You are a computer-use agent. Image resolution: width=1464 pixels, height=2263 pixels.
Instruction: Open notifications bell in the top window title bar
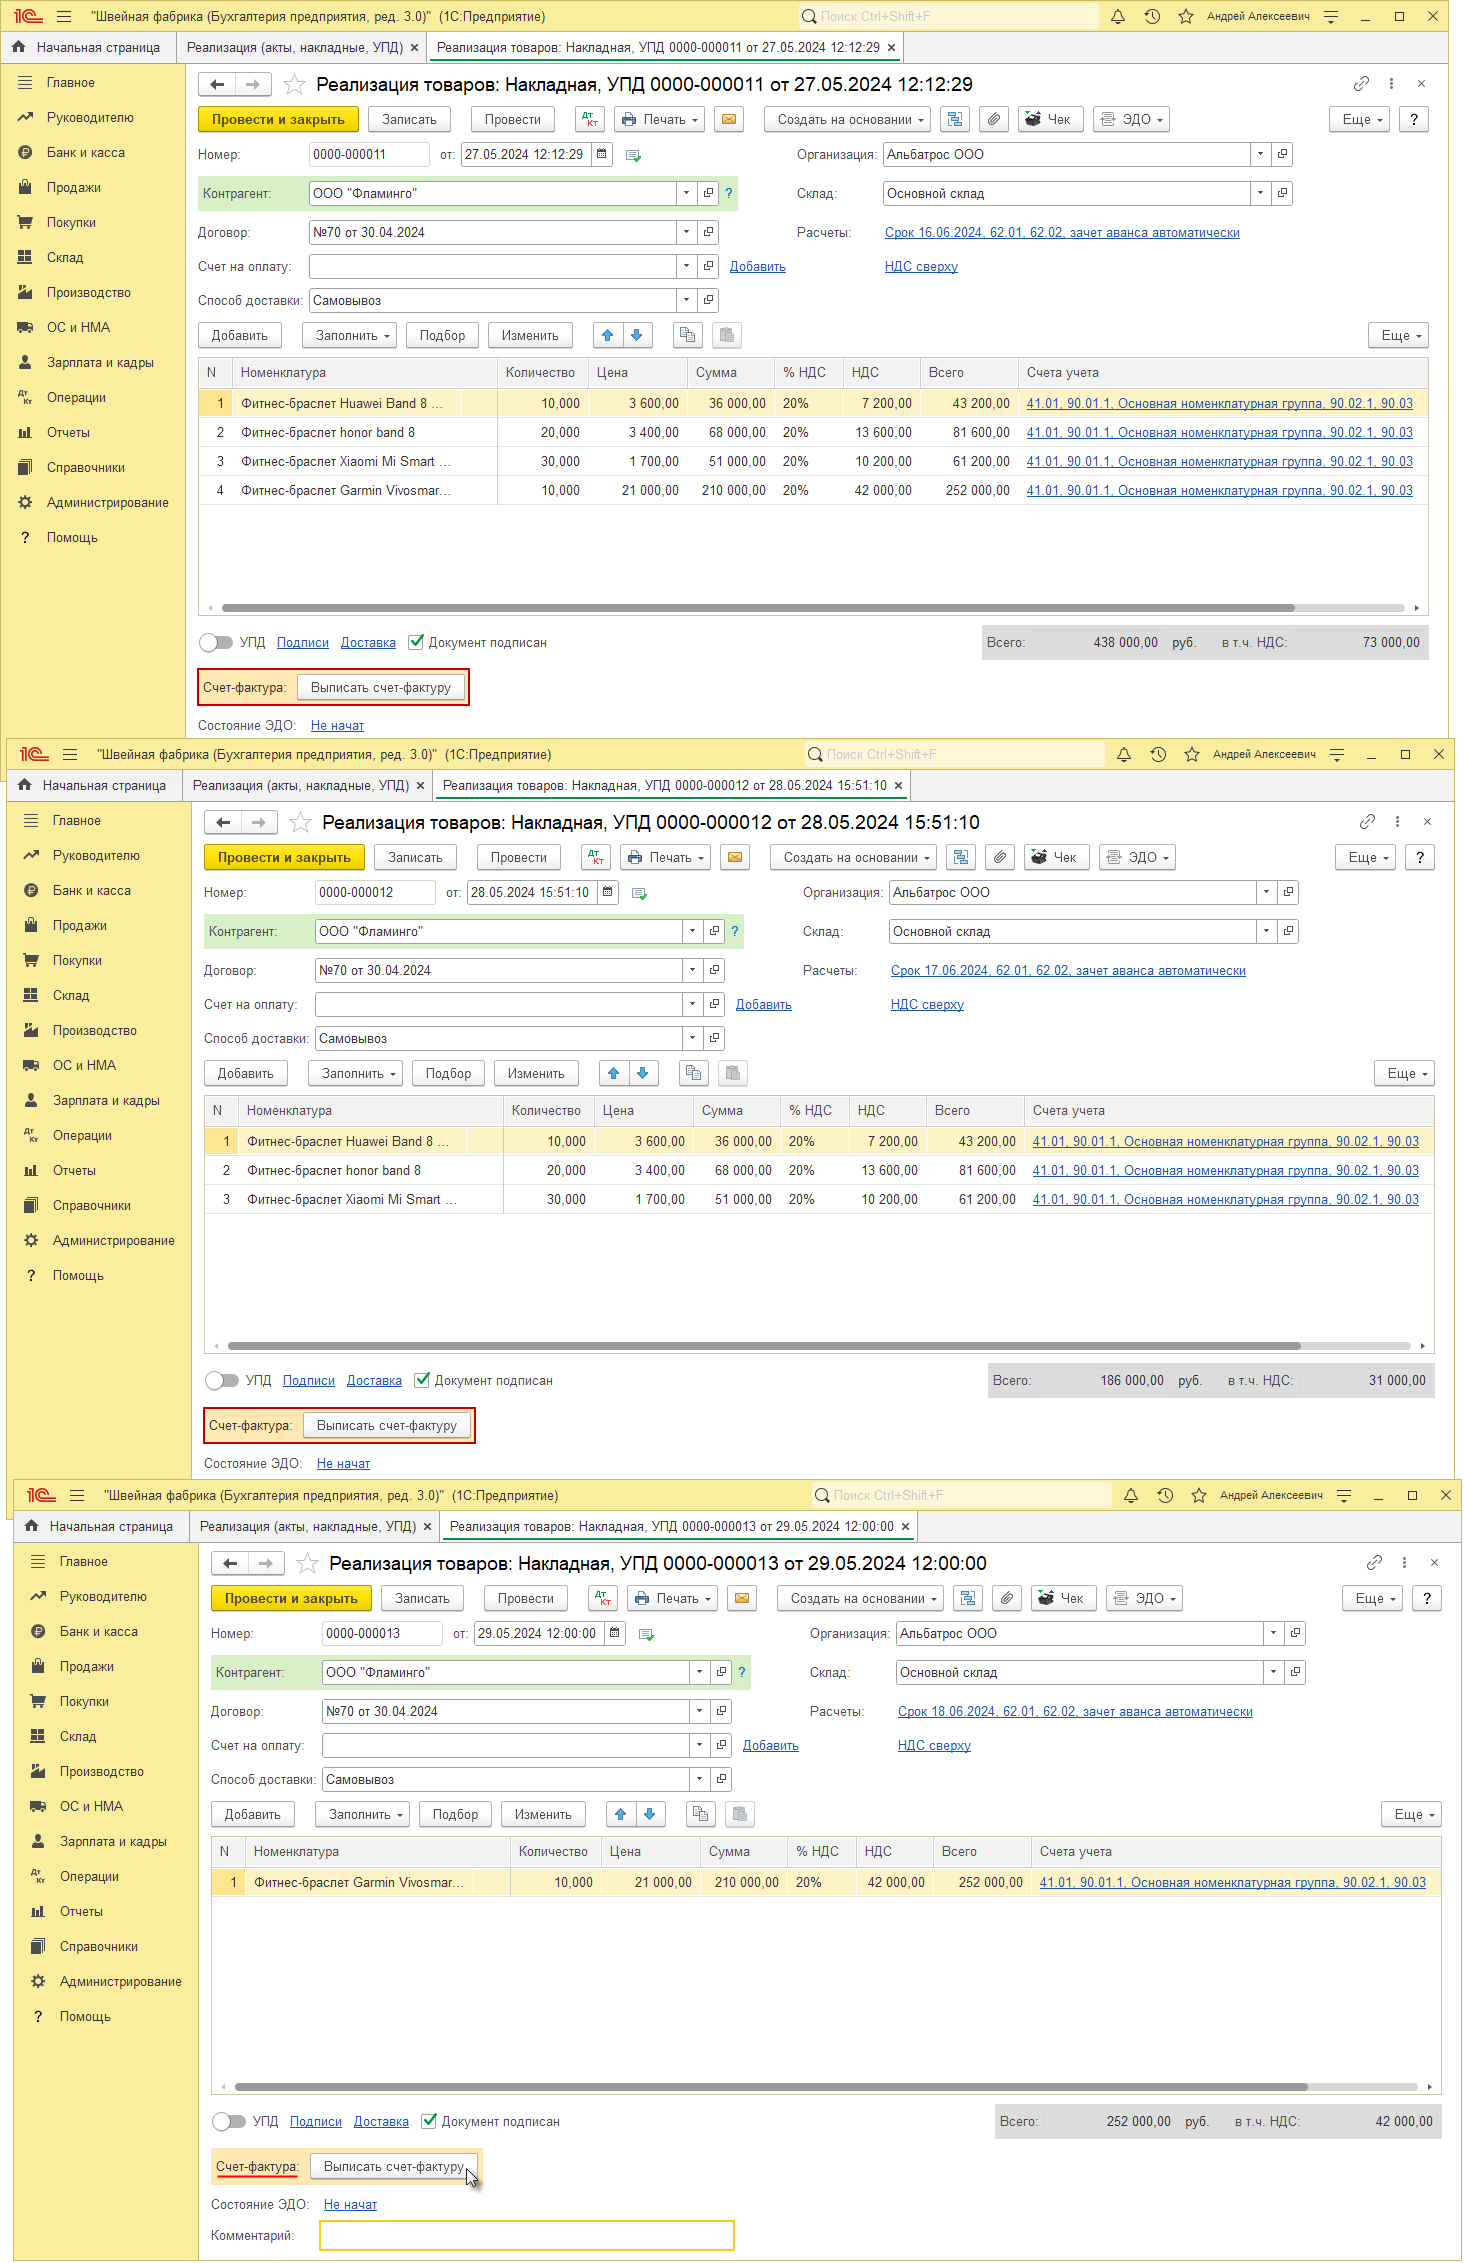1118,16
